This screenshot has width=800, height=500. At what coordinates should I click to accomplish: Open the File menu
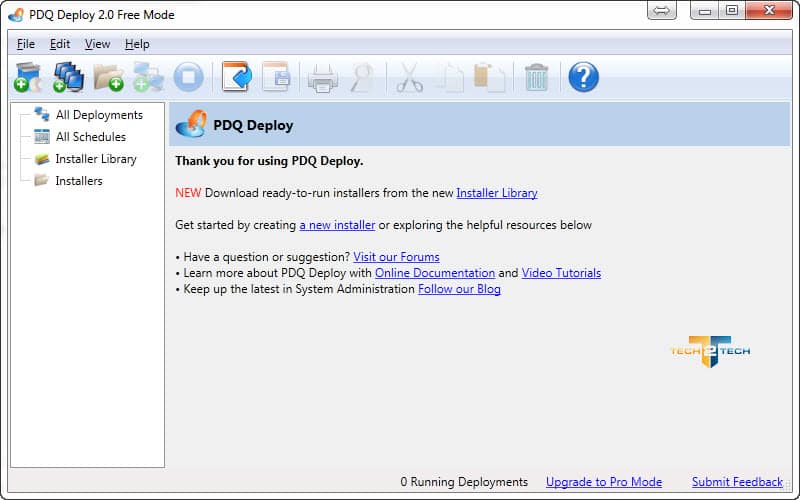(26, 44)
